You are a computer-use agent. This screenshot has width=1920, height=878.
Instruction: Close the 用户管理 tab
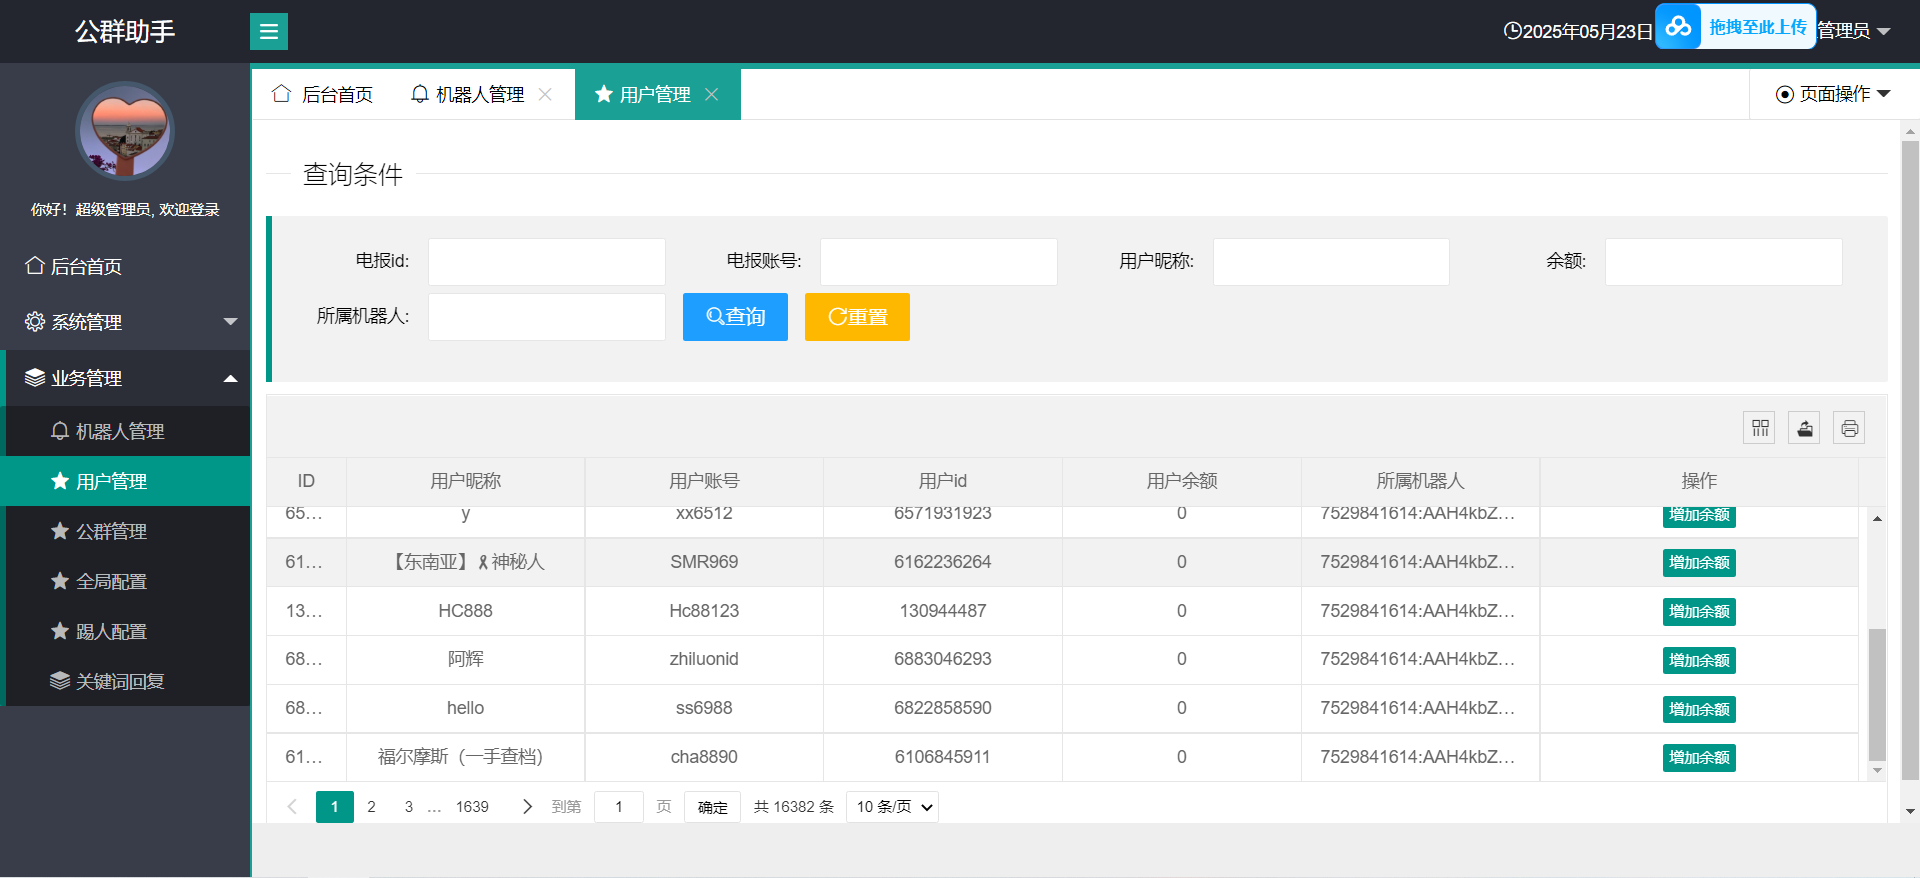tap(712, 94)
